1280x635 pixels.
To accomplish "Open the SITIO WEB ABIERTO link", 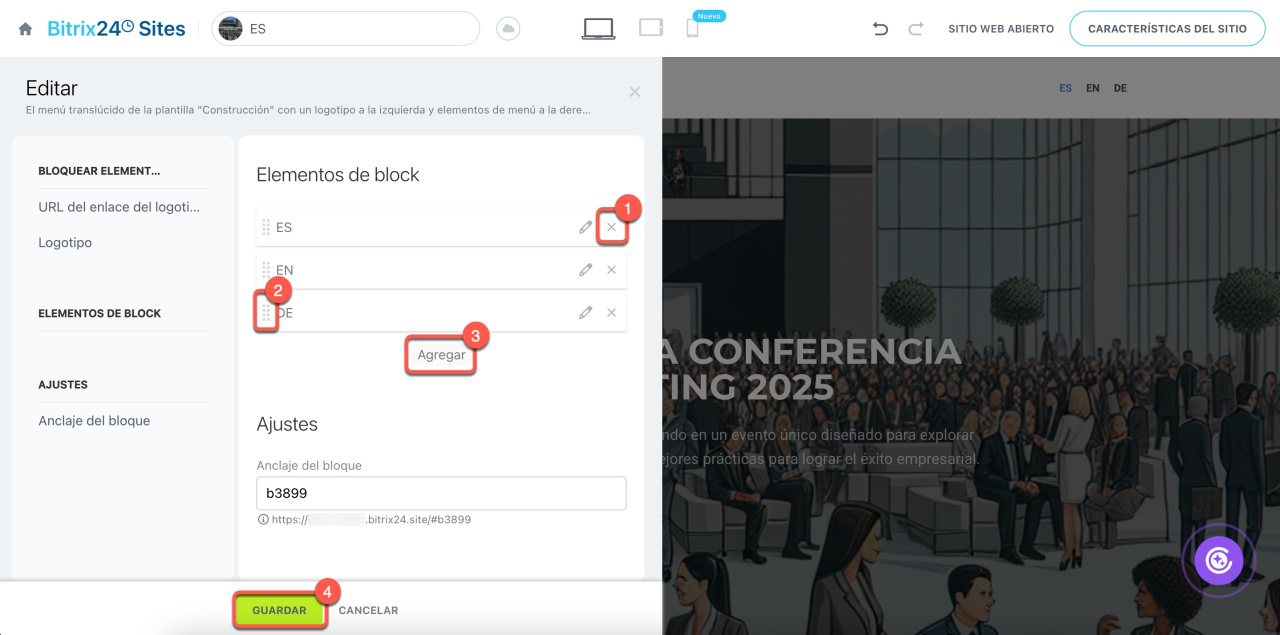I will coord(1001,29).
